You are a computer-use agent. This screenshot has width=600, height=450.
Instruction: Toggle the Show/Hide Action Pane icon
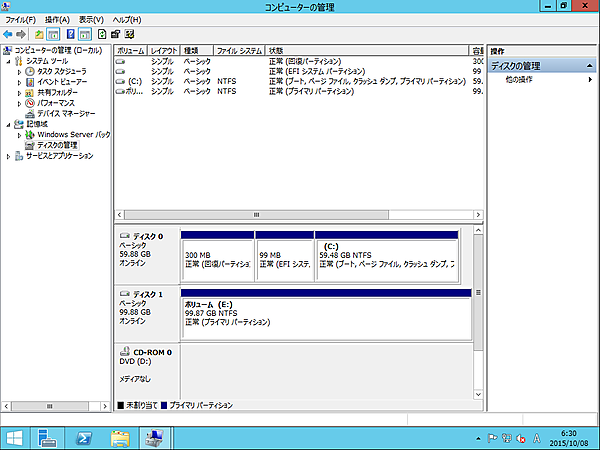coord(85,34)
